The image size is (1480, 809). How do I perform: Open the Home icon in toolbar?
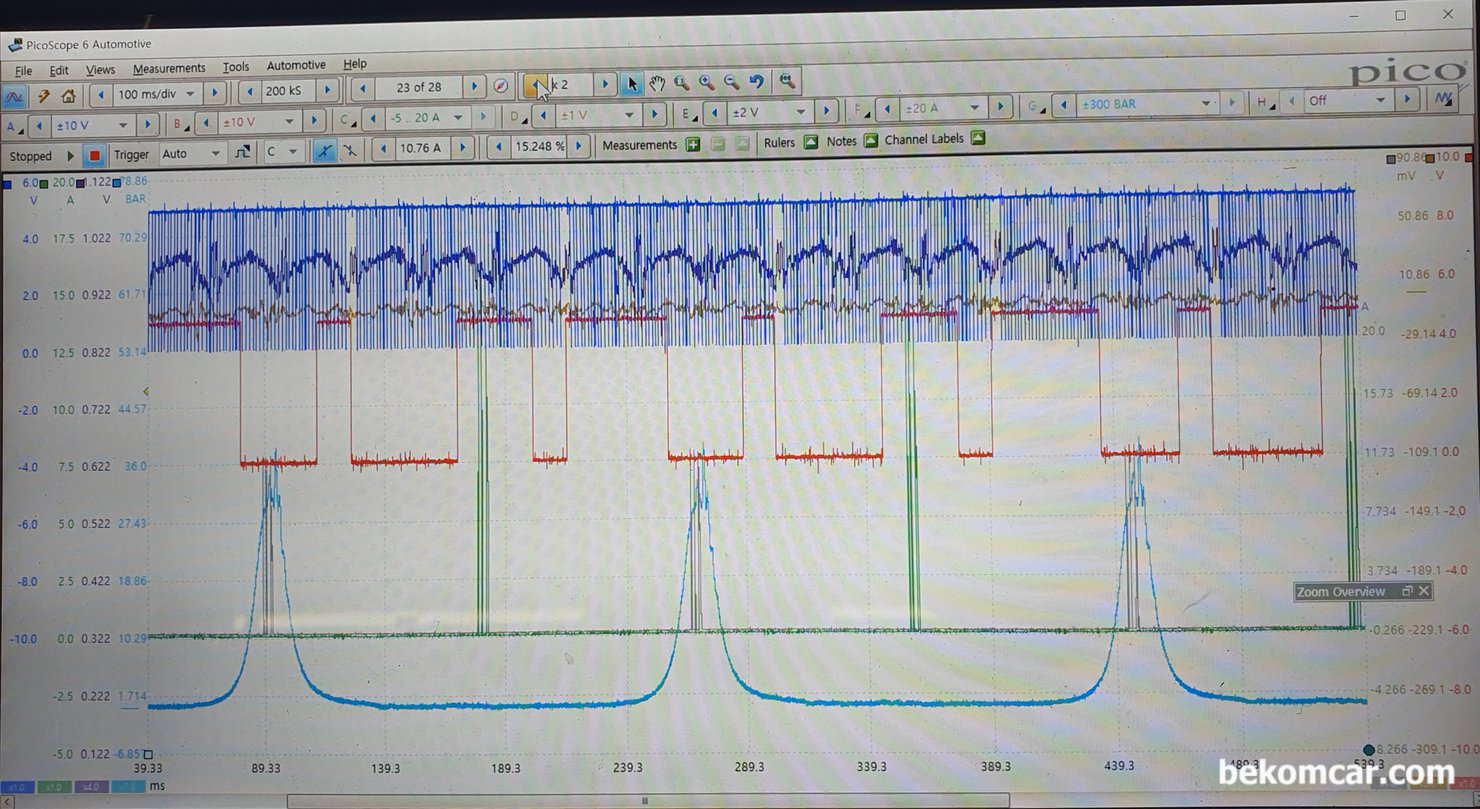pos(68,96)
